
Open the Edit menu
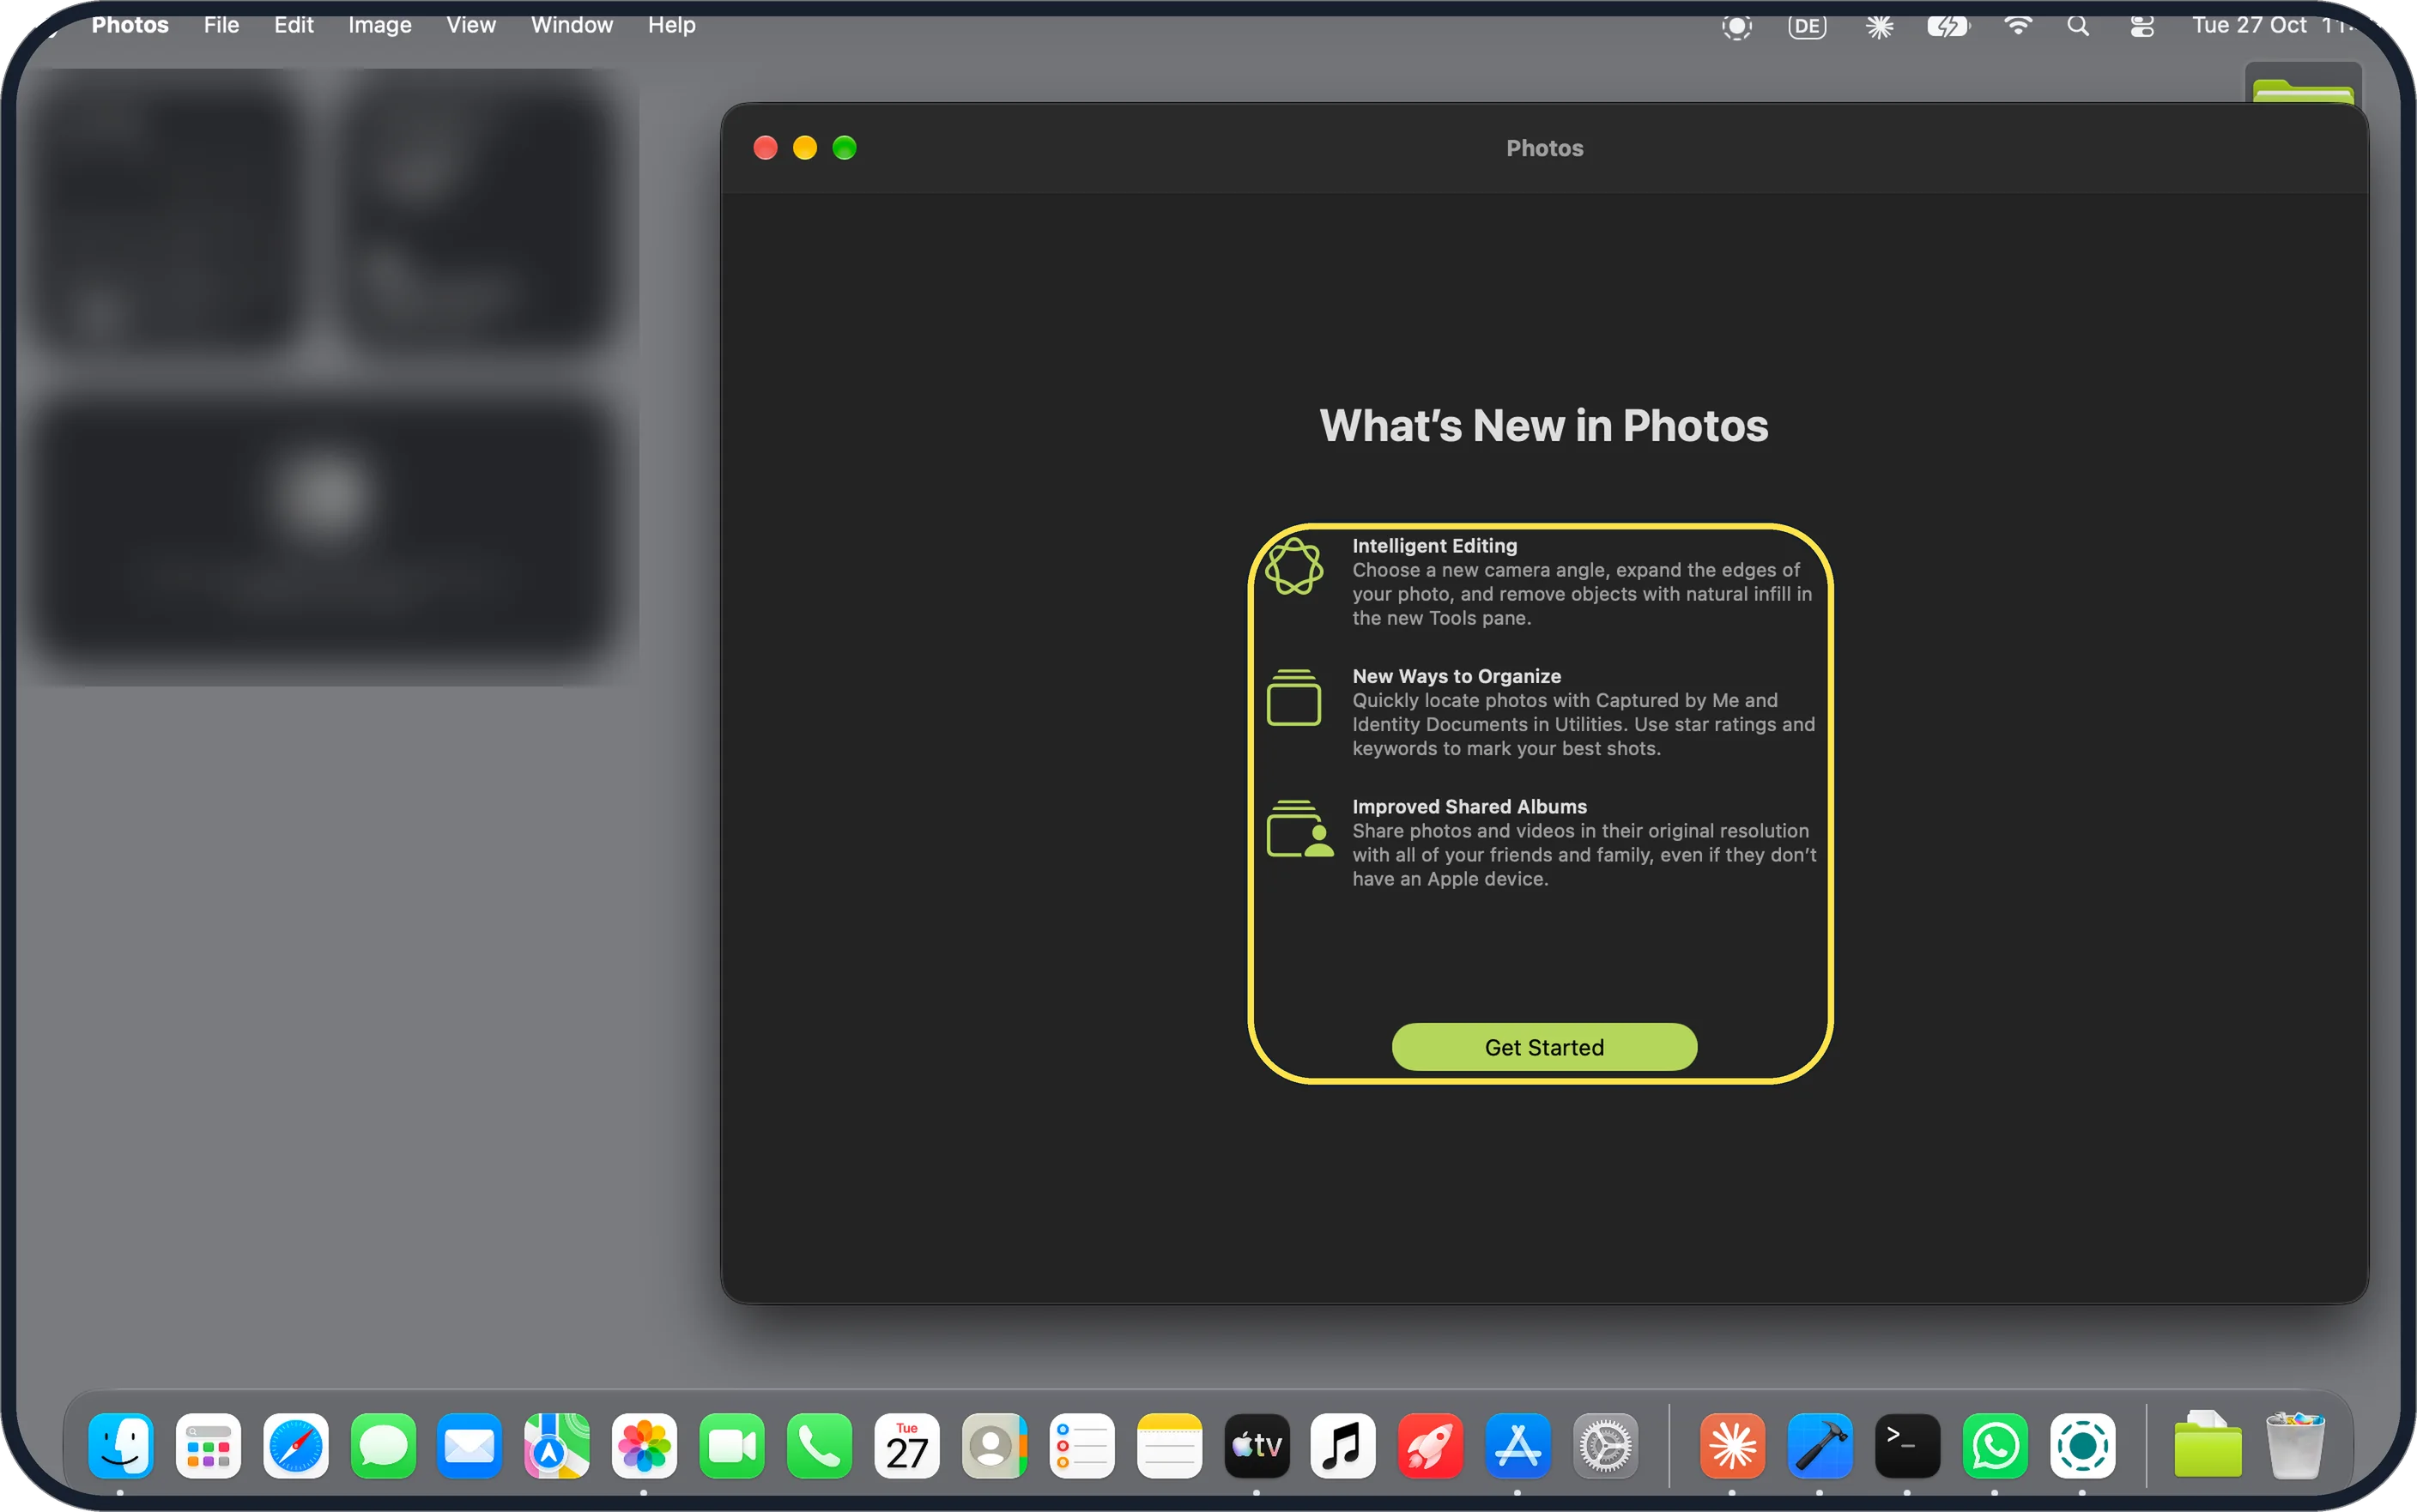click(293, 25)
